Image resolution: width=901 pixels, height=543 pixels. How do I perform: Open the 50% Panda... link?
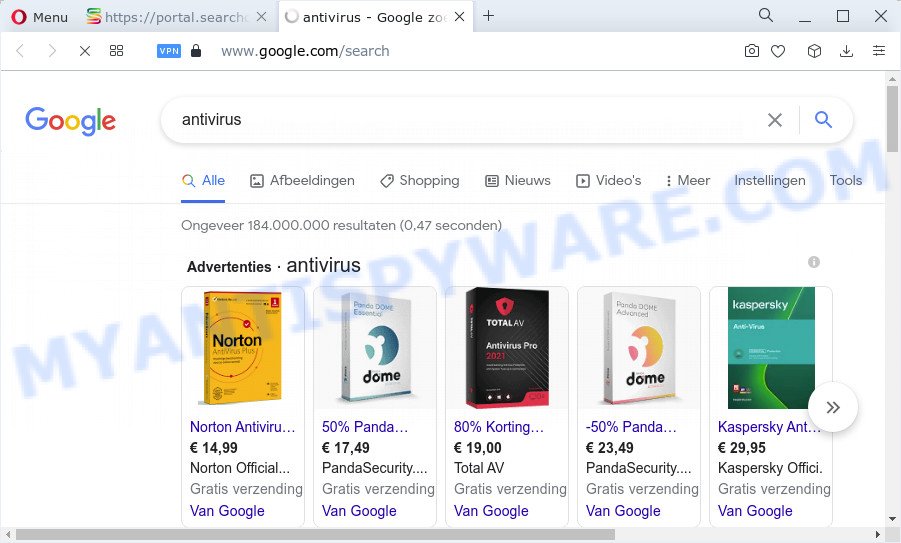(x=365, y=427)
